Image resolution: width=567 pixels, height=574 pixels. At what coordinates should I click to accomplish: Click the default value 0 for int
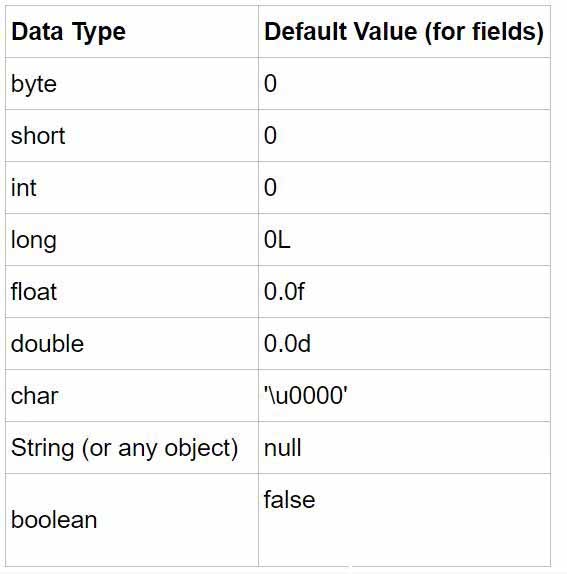point(404,187)
